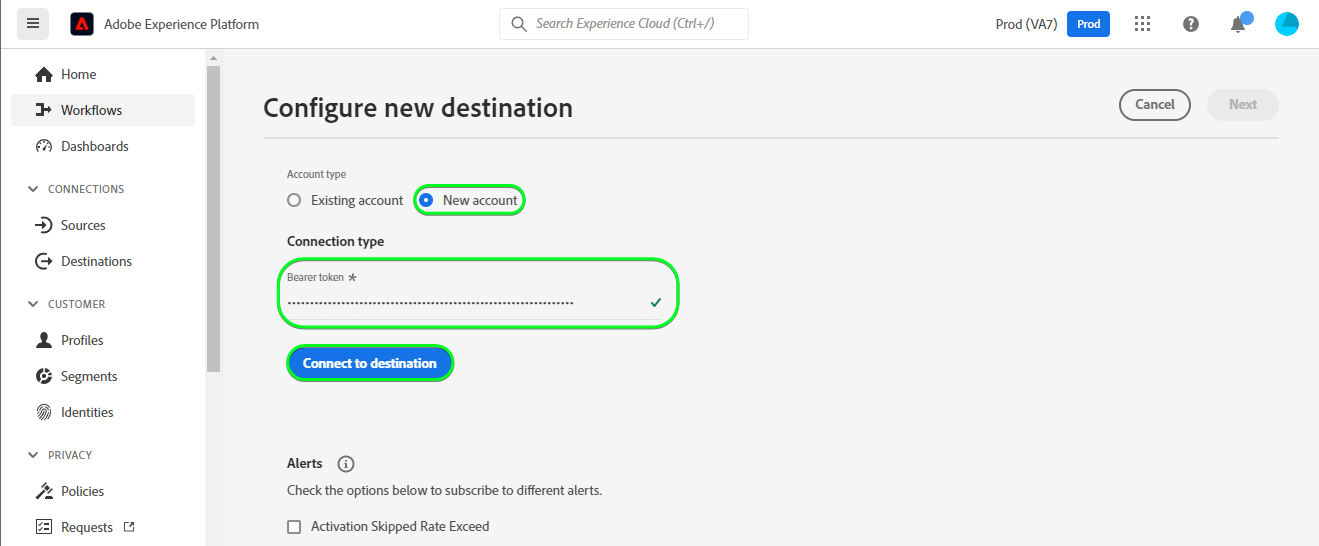1319x546 pixels.
Task: Click the Identities fingerprint icon
Action: click(43, 412)
